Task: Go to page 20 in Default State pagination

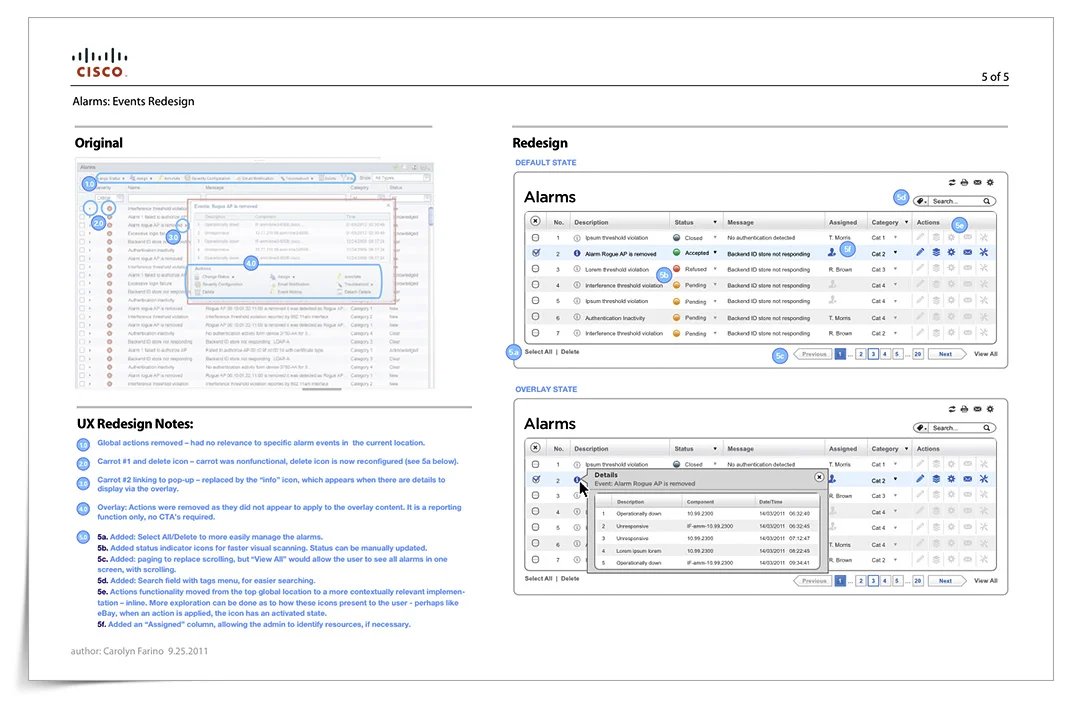Action: (917, 354)
